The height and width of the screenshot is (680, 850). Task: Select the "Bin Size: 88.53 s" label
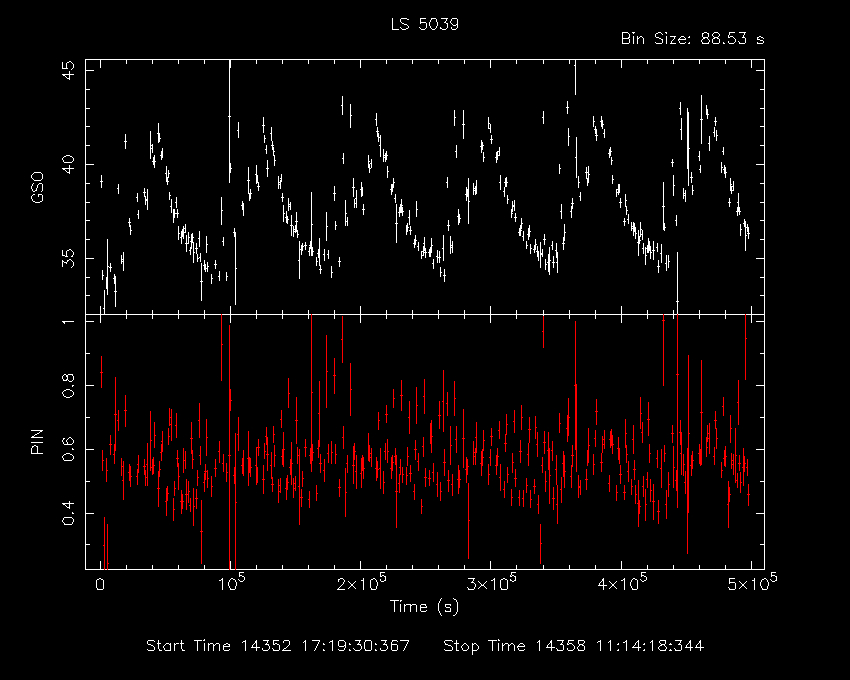[x=692, y=39]
